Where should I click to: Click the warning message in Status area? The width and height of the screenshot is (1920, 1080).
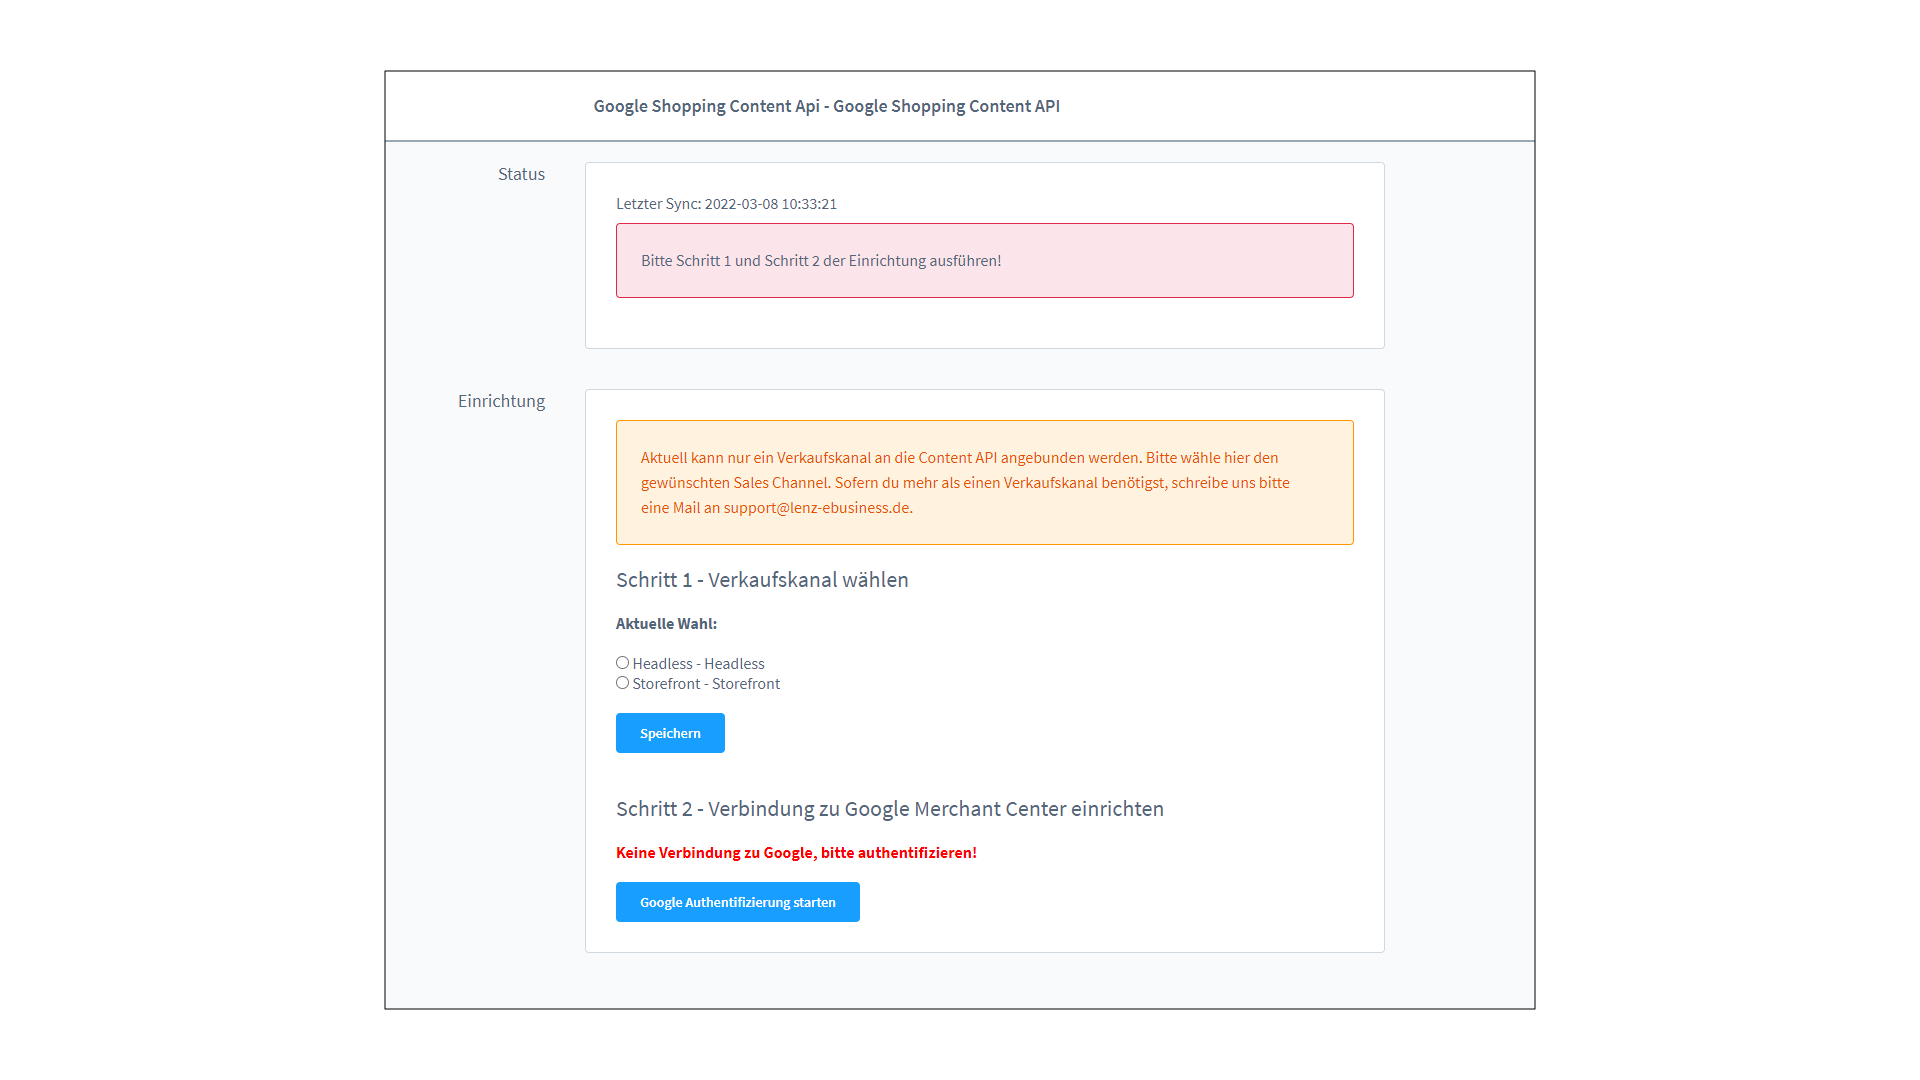tap(984, 260)
